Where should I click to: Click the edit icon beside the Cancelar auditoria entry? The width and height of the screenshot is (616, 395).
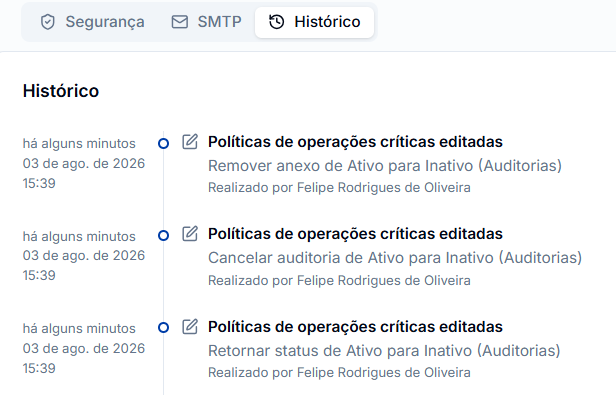(190, 234)
